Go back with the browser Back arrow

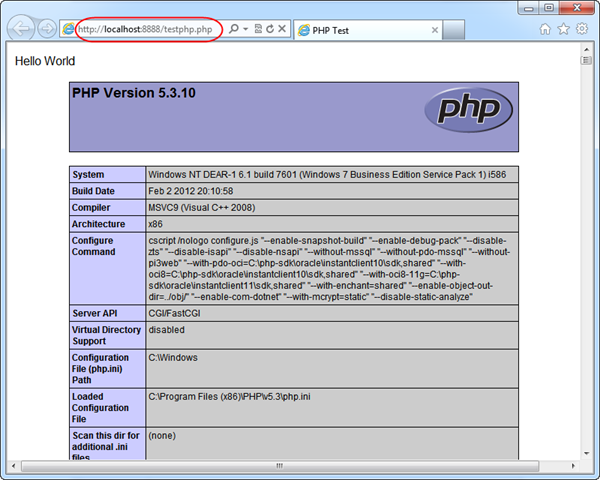[21, 28]
